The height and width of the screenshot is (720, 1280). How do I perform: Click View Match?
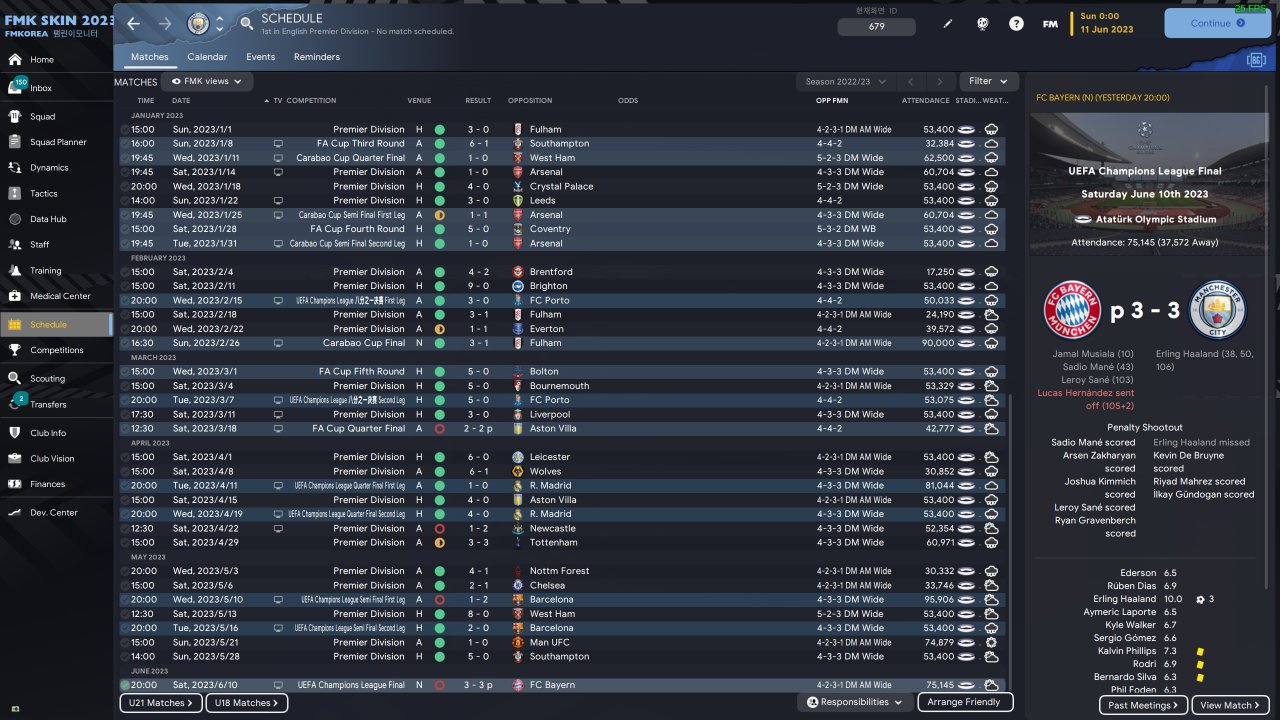[x=1231, y=705]
